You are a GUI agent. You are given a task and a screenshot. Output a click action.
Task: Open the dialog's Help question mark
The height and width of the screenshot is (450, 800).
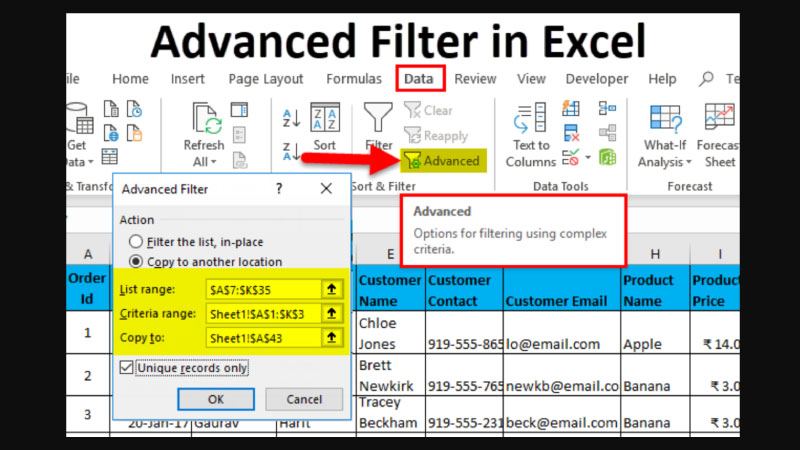tap(279, 188)
